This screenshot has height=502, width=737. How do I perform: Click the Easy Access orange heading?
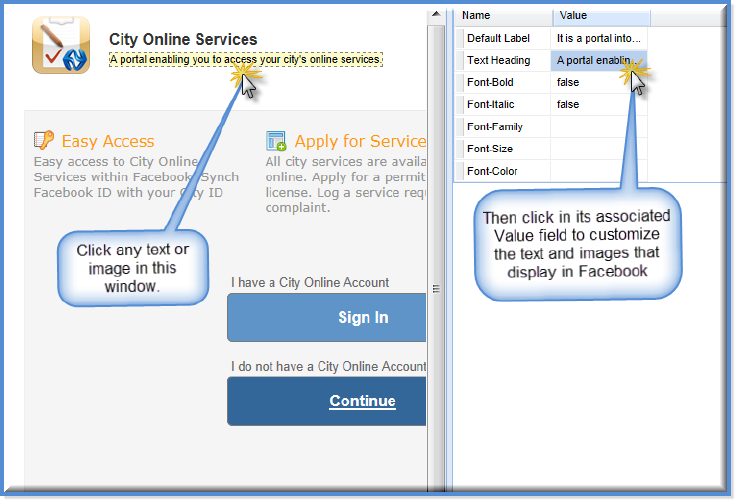pyautogui.click(x=108, y=141)
